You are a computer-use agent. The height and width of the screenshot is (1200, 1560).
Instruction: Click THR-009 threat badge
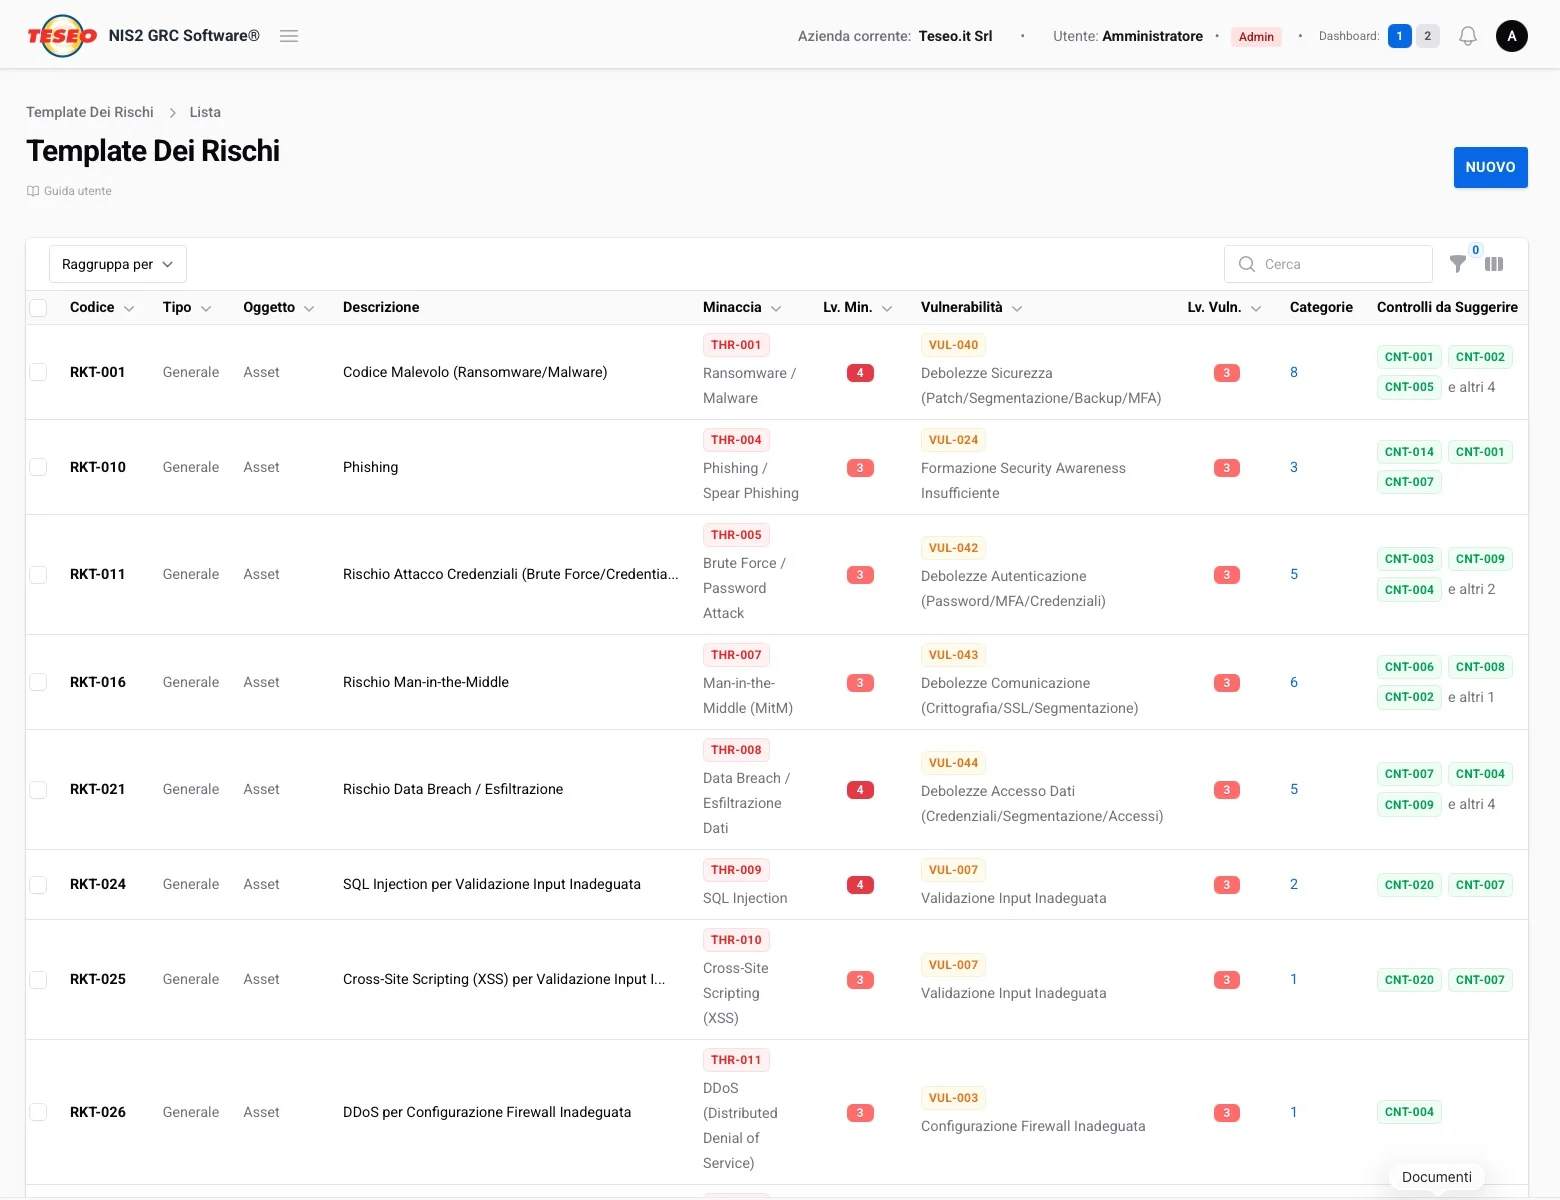(736, 870)
